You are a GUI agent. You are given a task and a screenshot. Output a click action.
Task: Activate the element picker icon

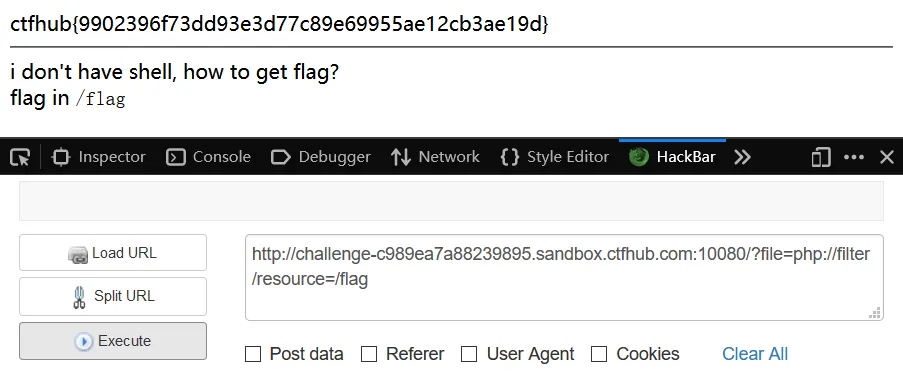[20, 157]
